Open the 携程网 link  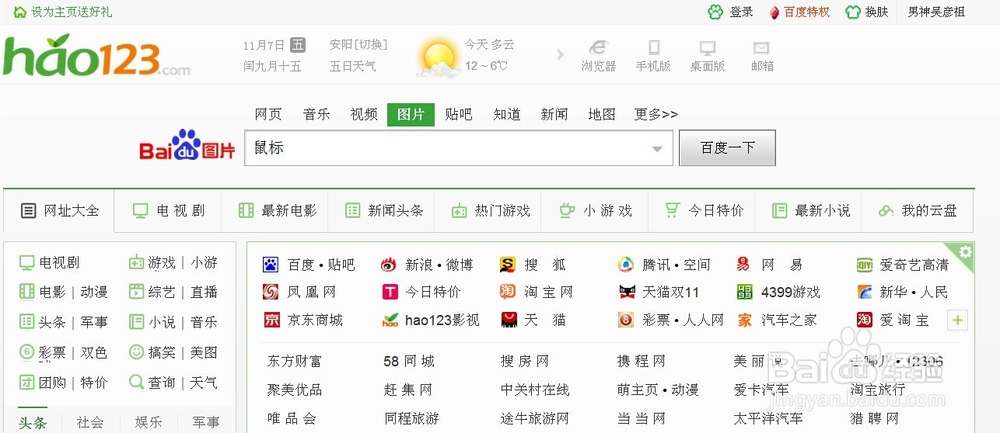(x=641, y=362)
